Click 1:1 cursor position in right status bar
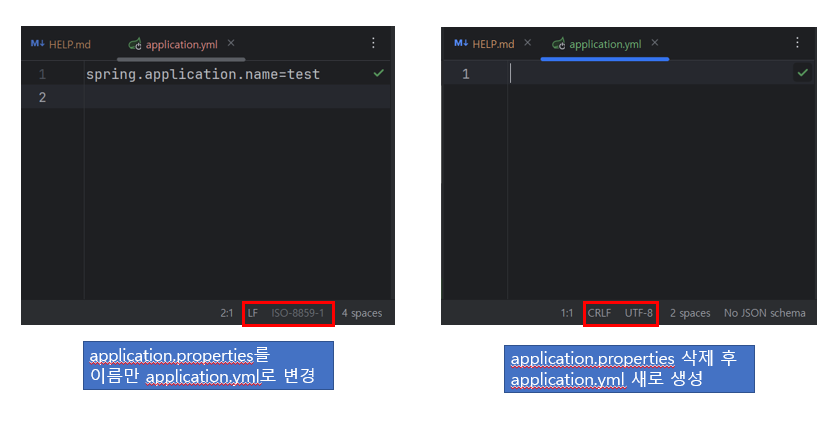Screen dimensions: 835x425 click(567, 313)
